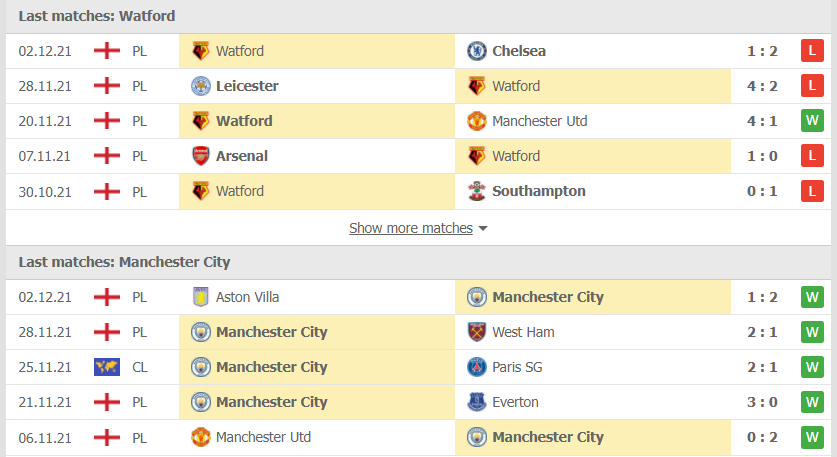Click the West Ham crest icon
Image resolution: width=837 pixels, height=457 pixels.
[476, 332]
